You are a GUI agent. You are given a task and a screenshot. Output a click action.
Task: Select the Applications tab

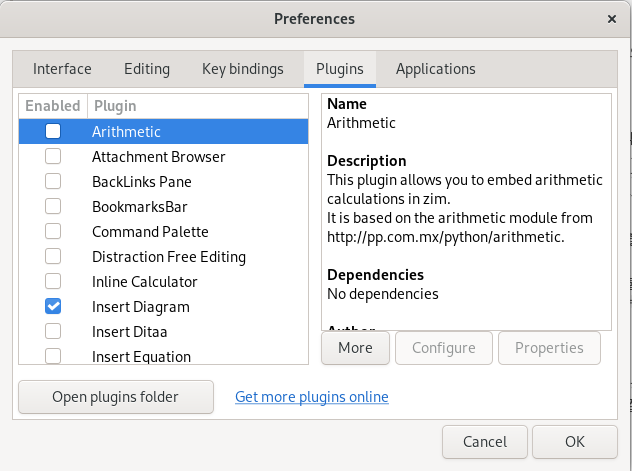pos(435,69)
